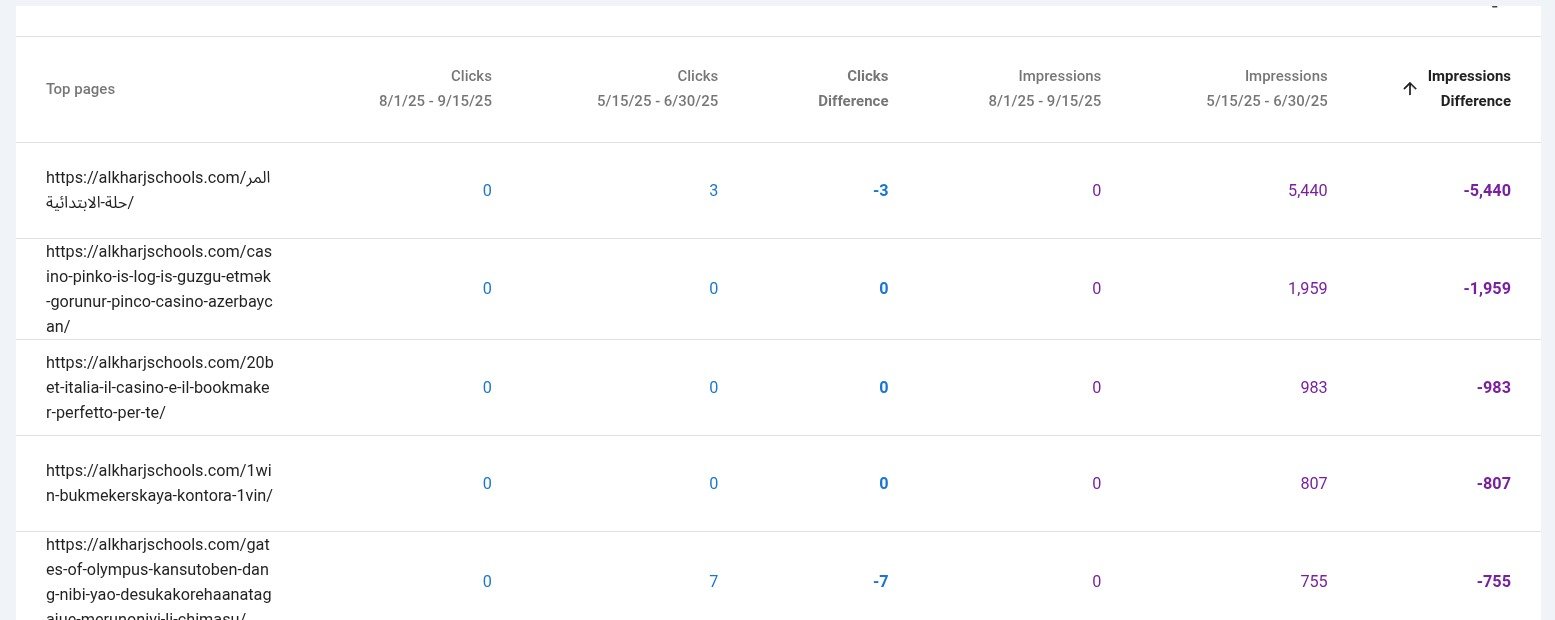Open the casino-pinko pinco-casino-azerbaycan page row

[158, 288]
